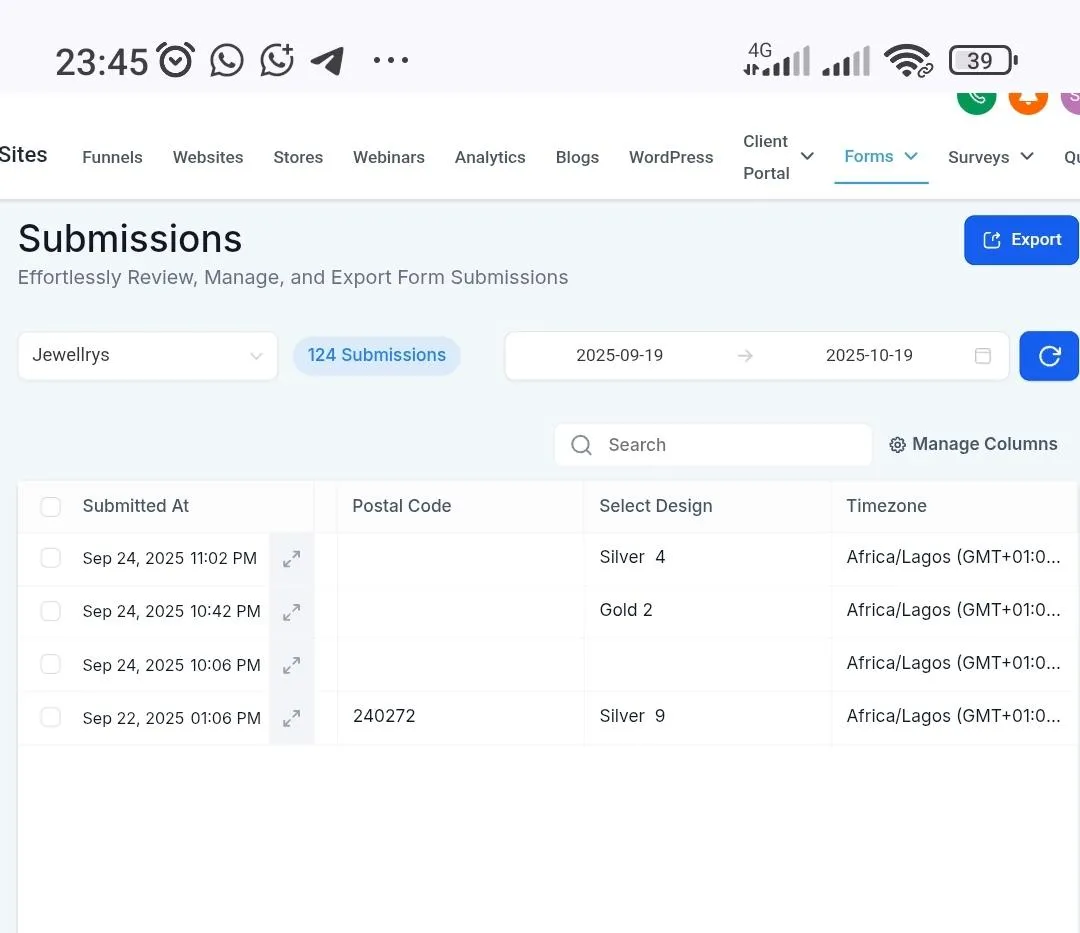Open the WordPress tab
This screenshot has width=1080, height=933.
pyautogui.click(x=671, y=157)
